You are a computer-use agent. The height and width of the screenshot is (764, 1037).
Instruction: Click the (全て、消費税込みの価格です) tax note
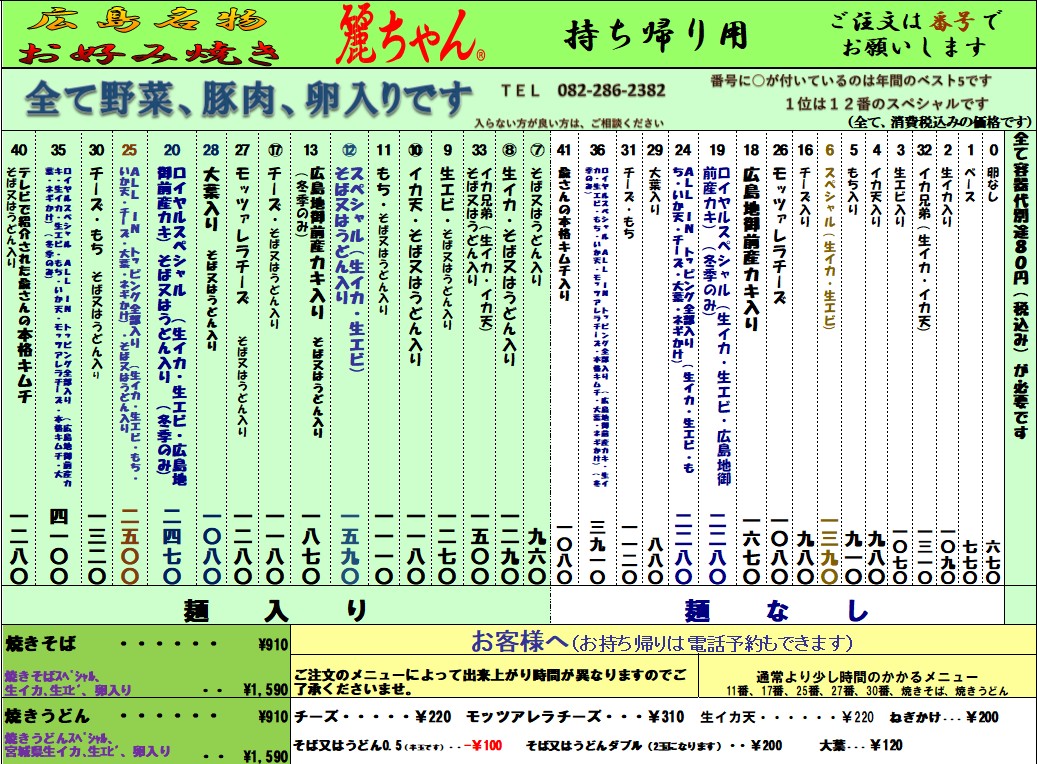tap(939, 122)
